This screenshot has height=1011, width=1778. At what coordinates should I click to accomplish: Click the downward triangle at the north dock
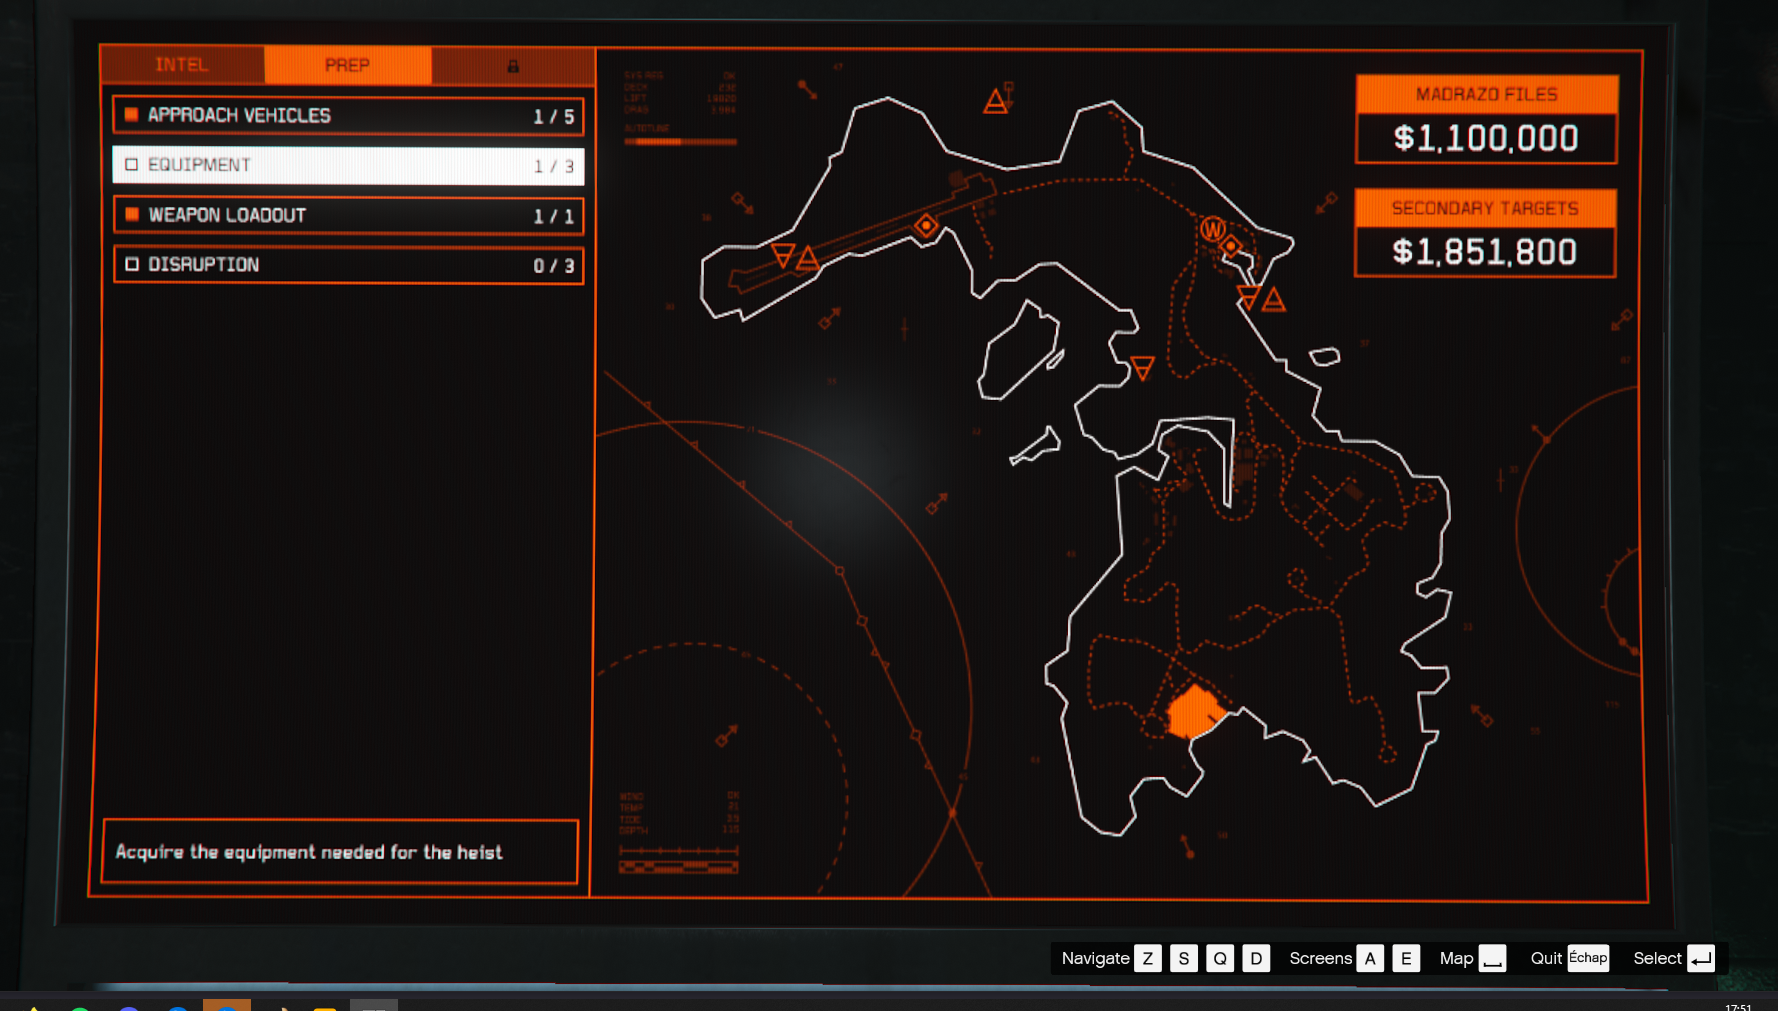1249,296
